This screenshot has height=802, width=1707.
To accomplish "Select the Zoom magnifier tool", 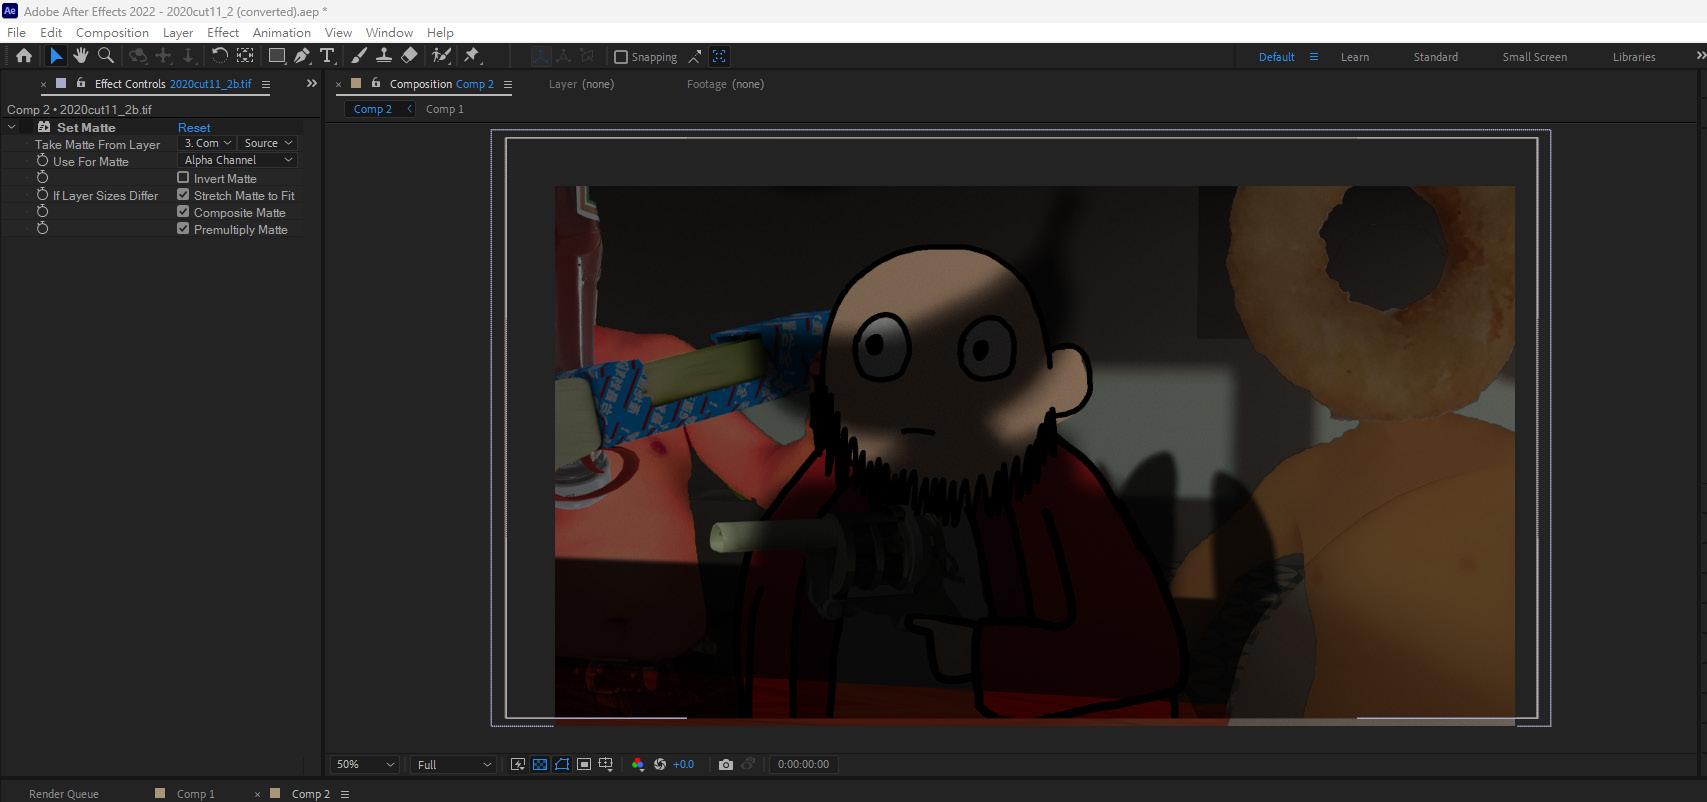I will tap(106, 56).
